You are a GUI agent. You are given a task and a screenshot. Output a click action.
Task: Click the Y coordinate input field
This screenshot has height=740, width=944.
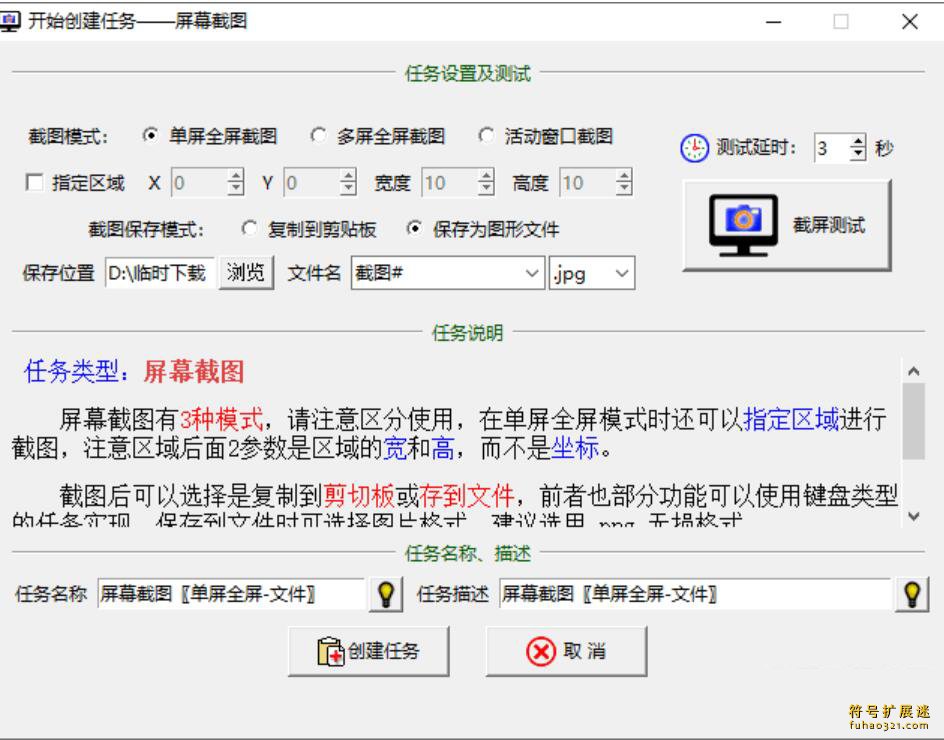[312, 182]
